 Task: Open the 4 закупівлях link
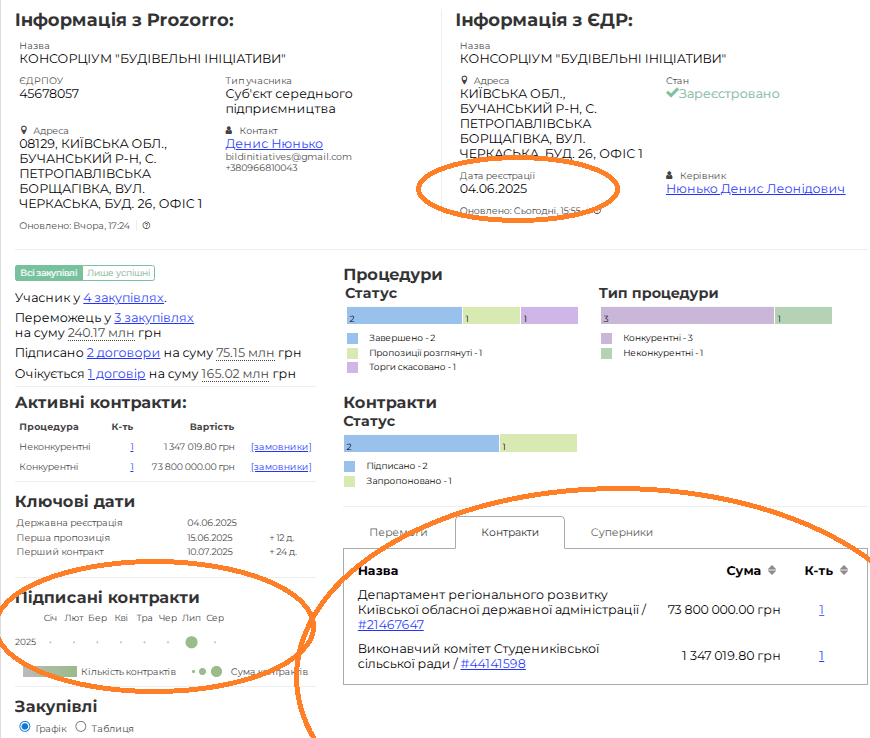[124, 298]
